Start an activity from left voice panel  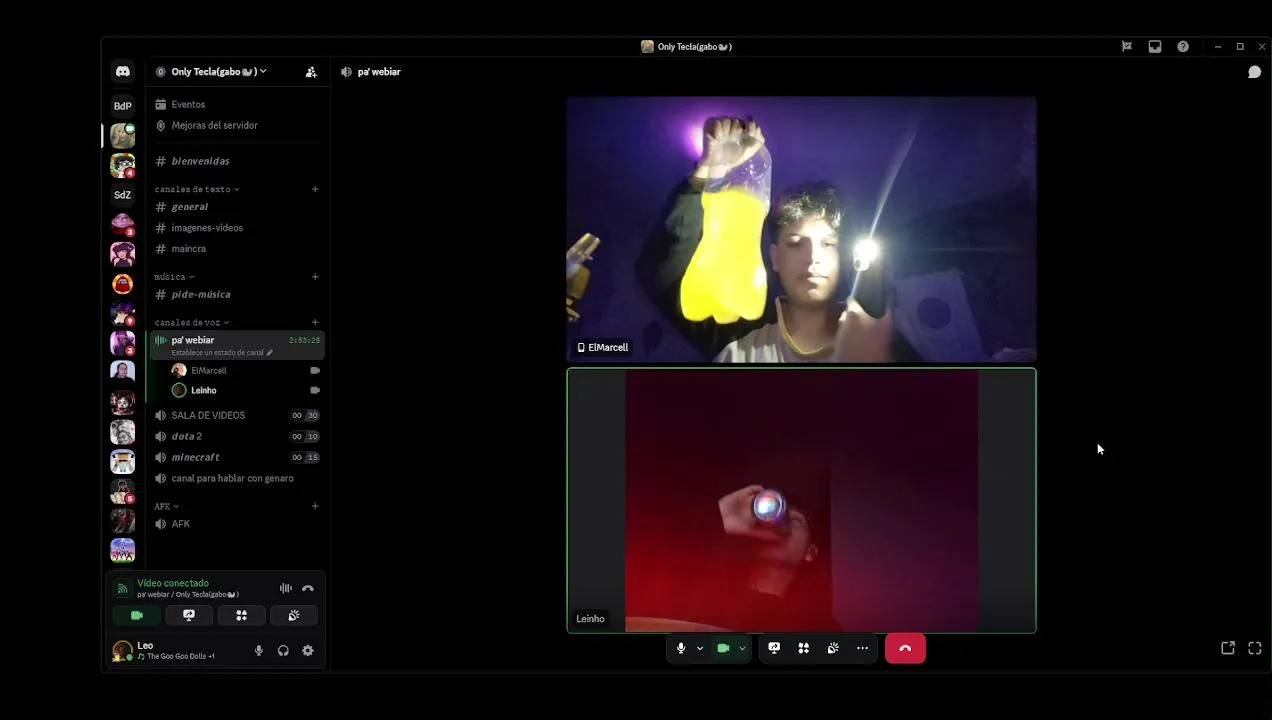coord(241,615)
